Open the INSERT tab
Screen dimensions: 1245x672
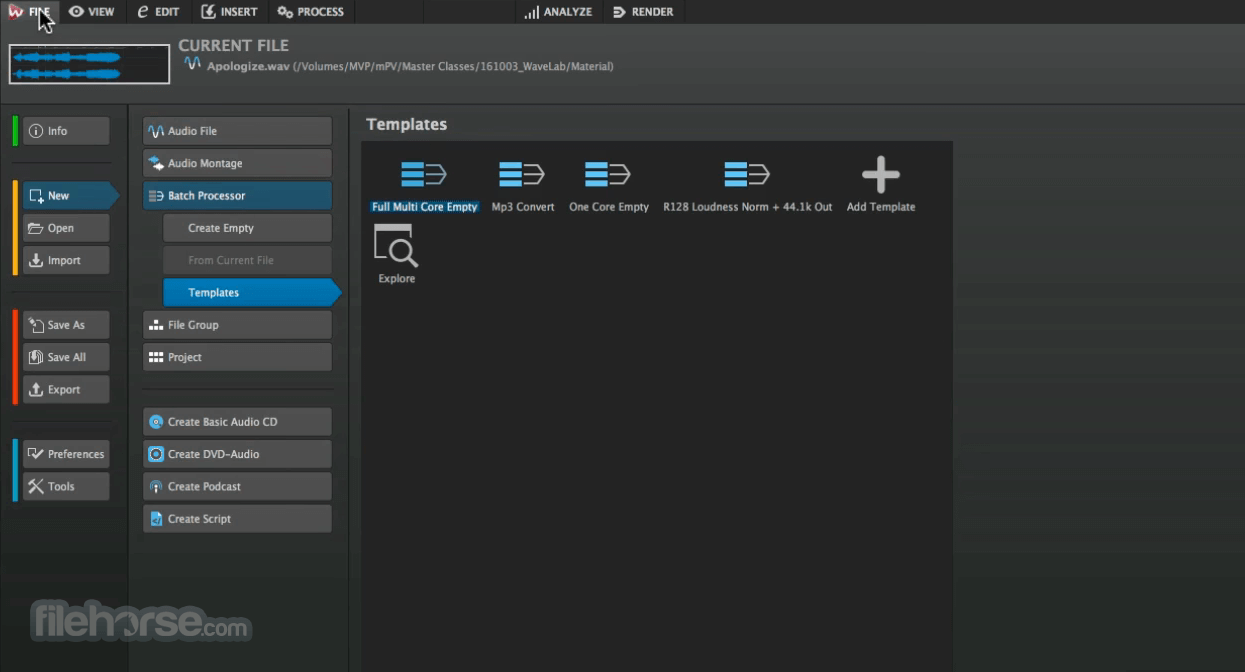pos(229,12)
